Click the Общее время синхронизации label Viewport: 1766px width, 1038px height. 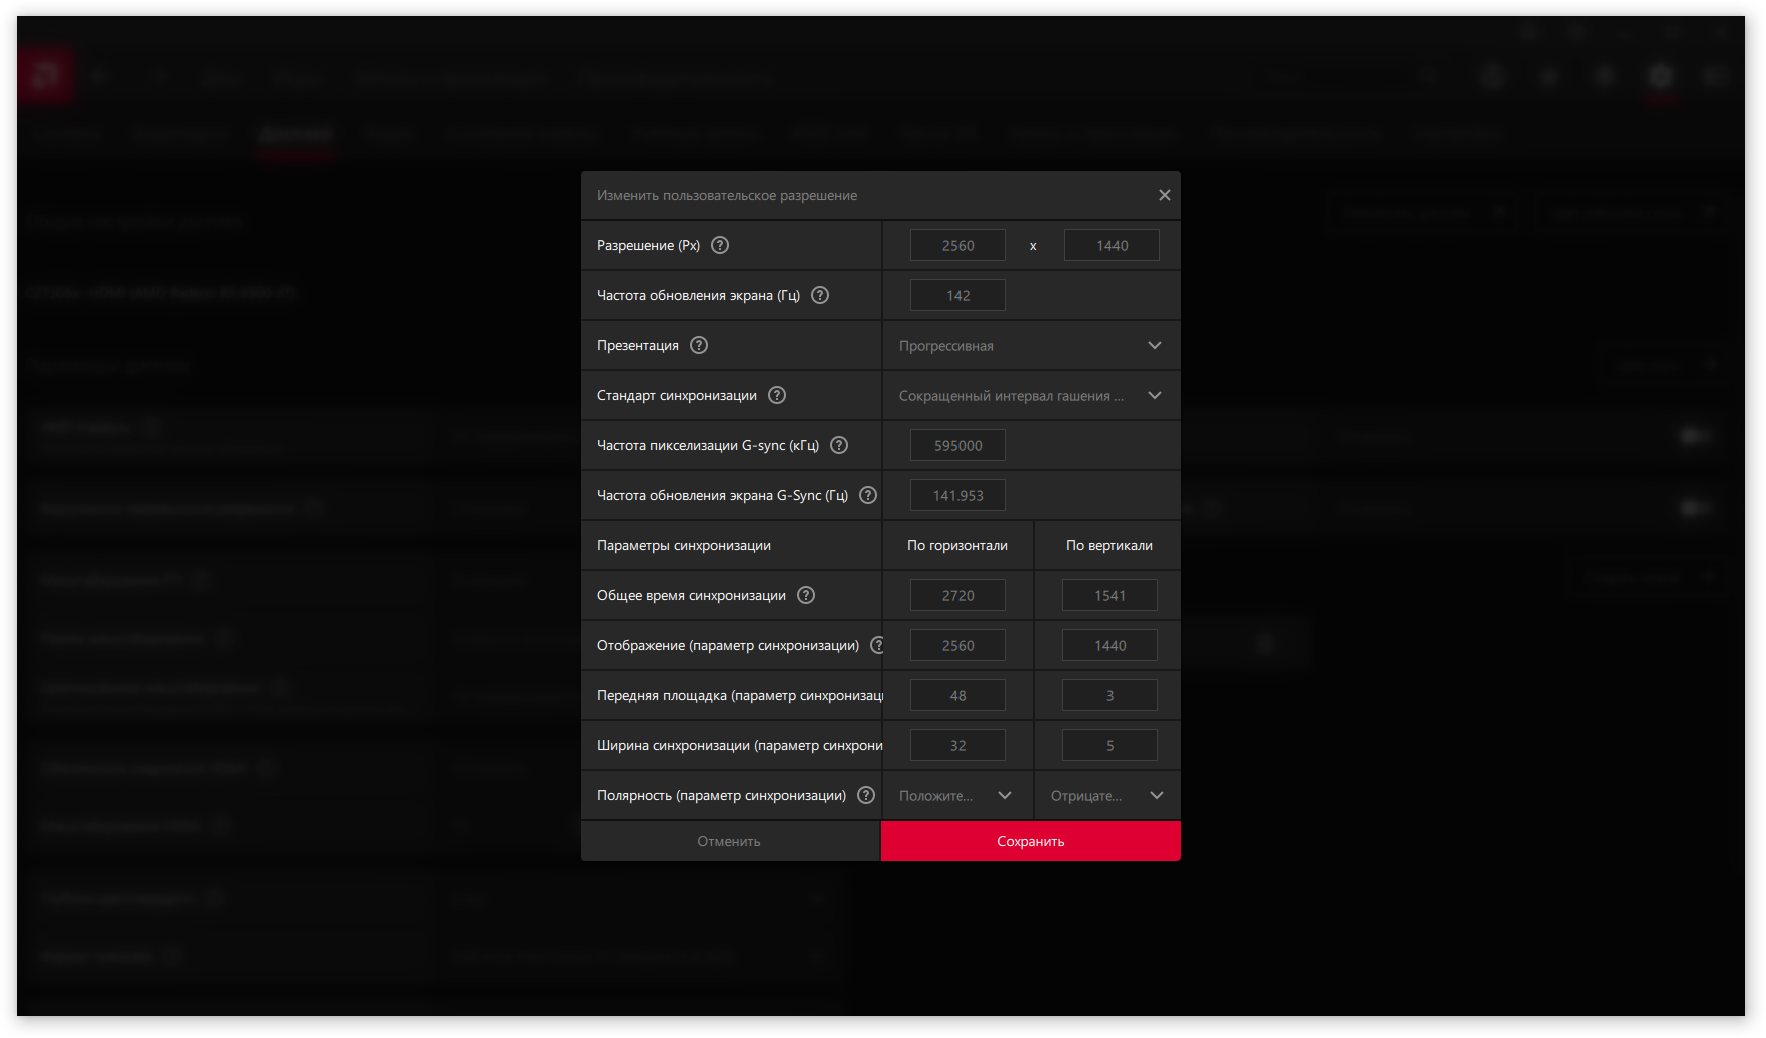[691, 595]
